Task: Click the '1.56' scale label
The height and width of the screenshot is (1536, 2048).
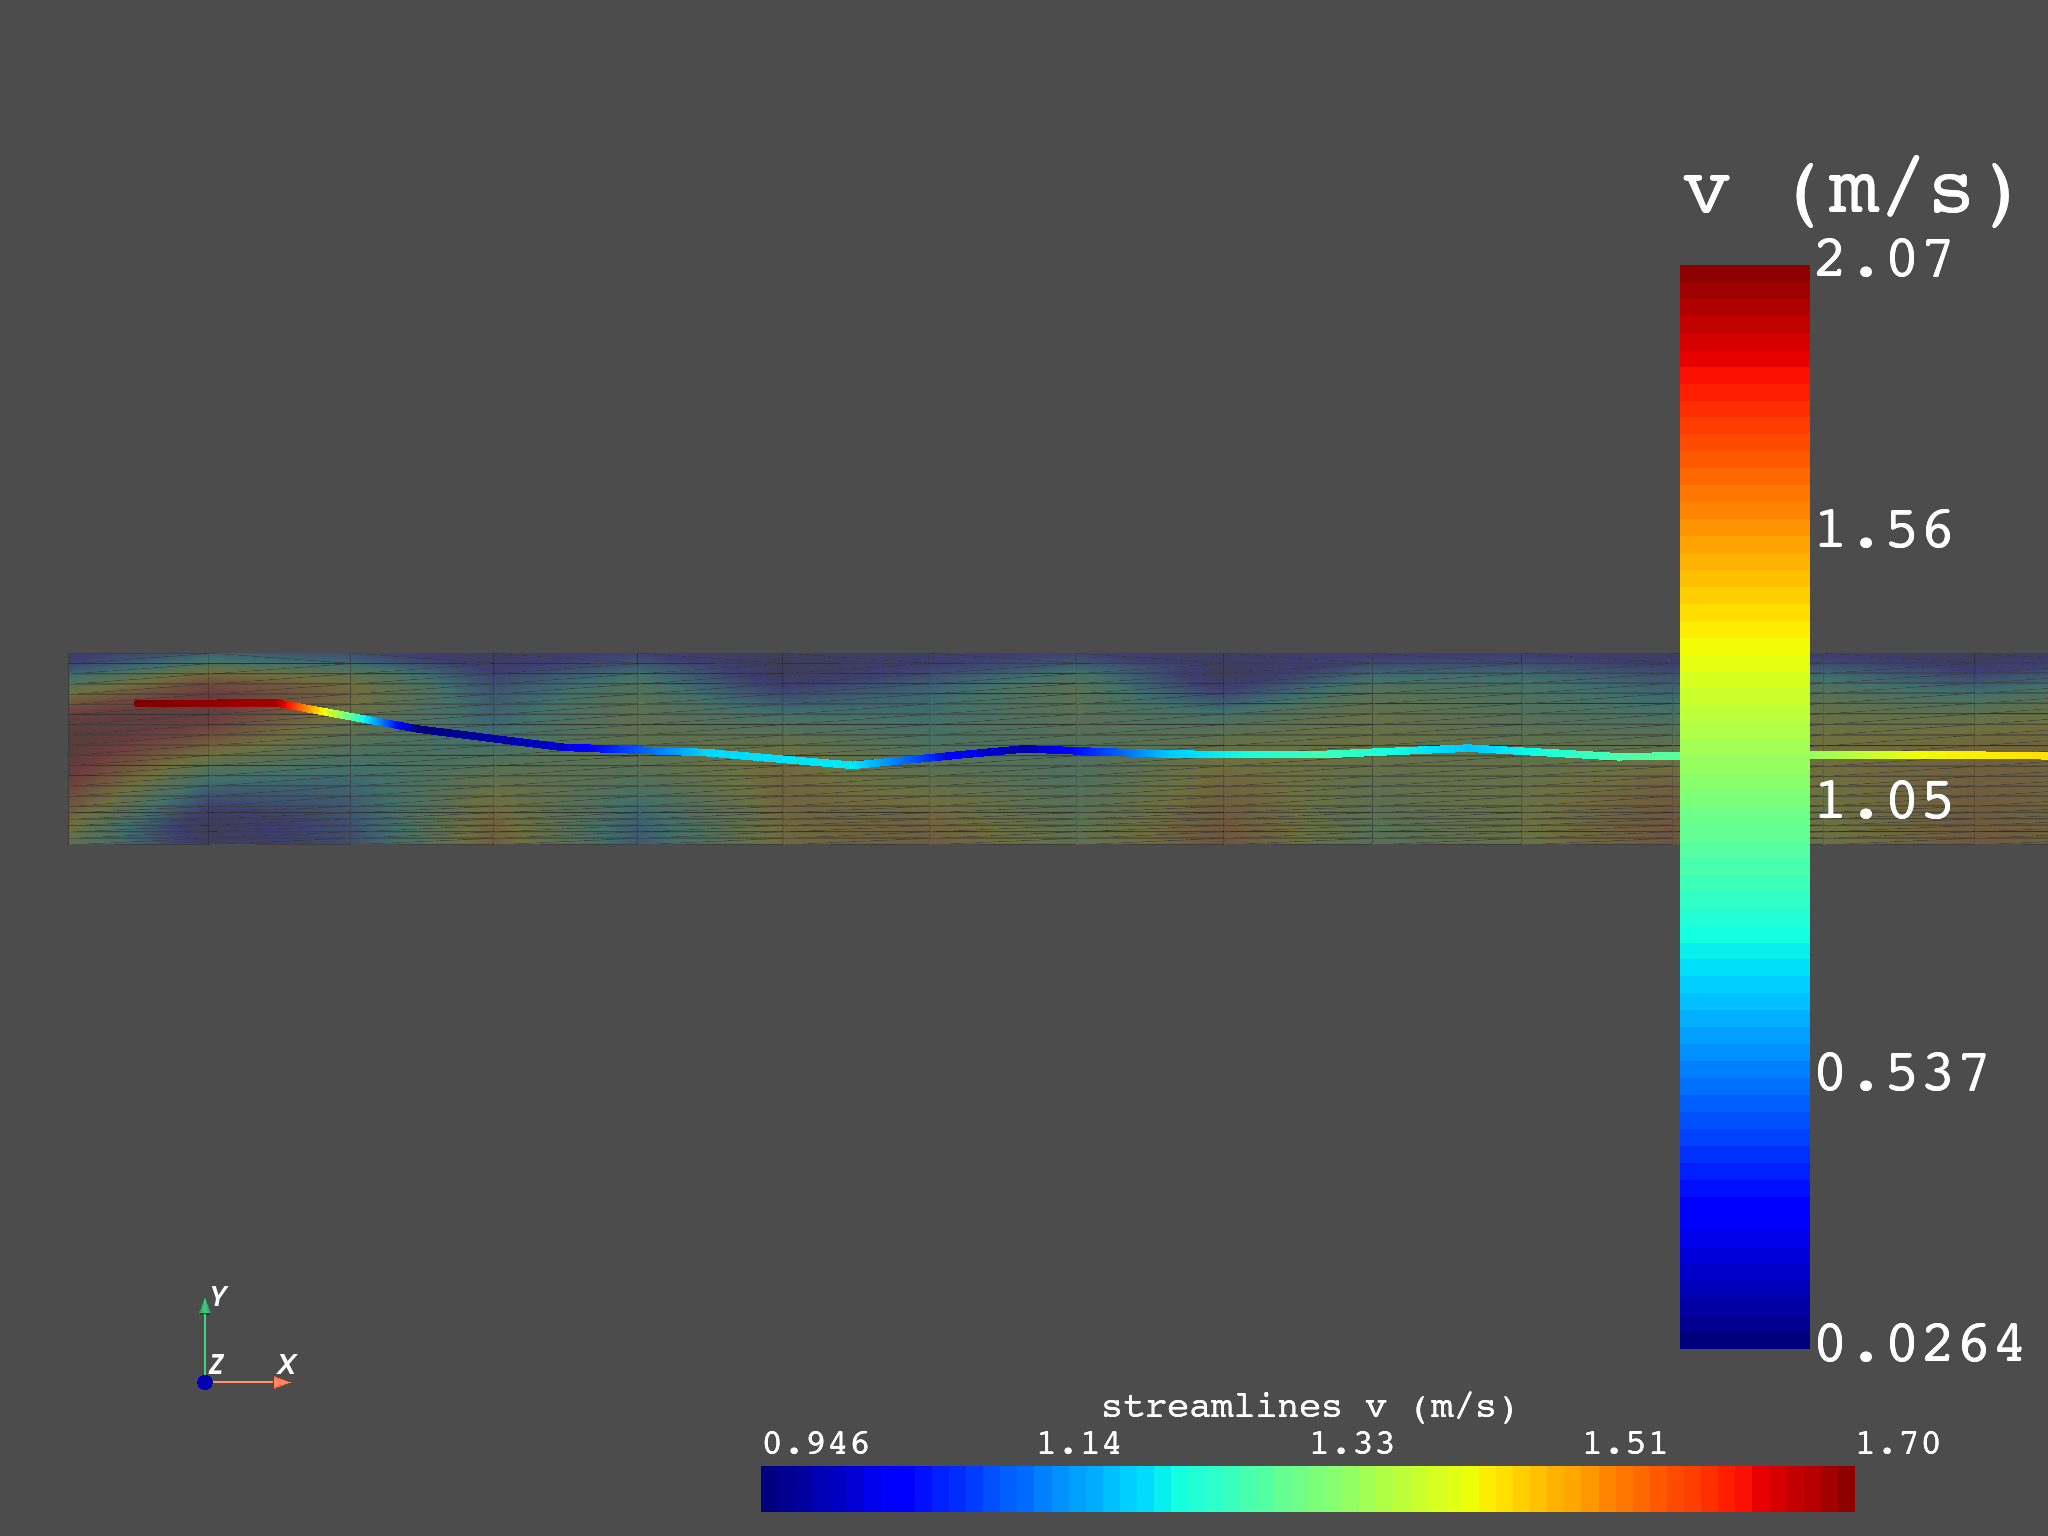Action: click(1883, 530)
